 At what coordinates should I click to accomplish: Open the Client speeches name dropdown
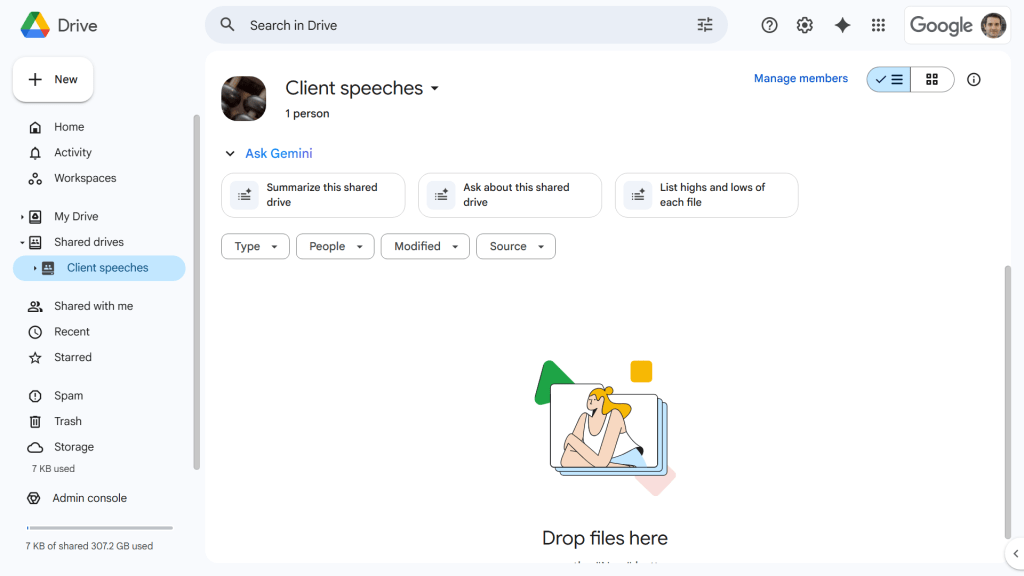[434, 88]
